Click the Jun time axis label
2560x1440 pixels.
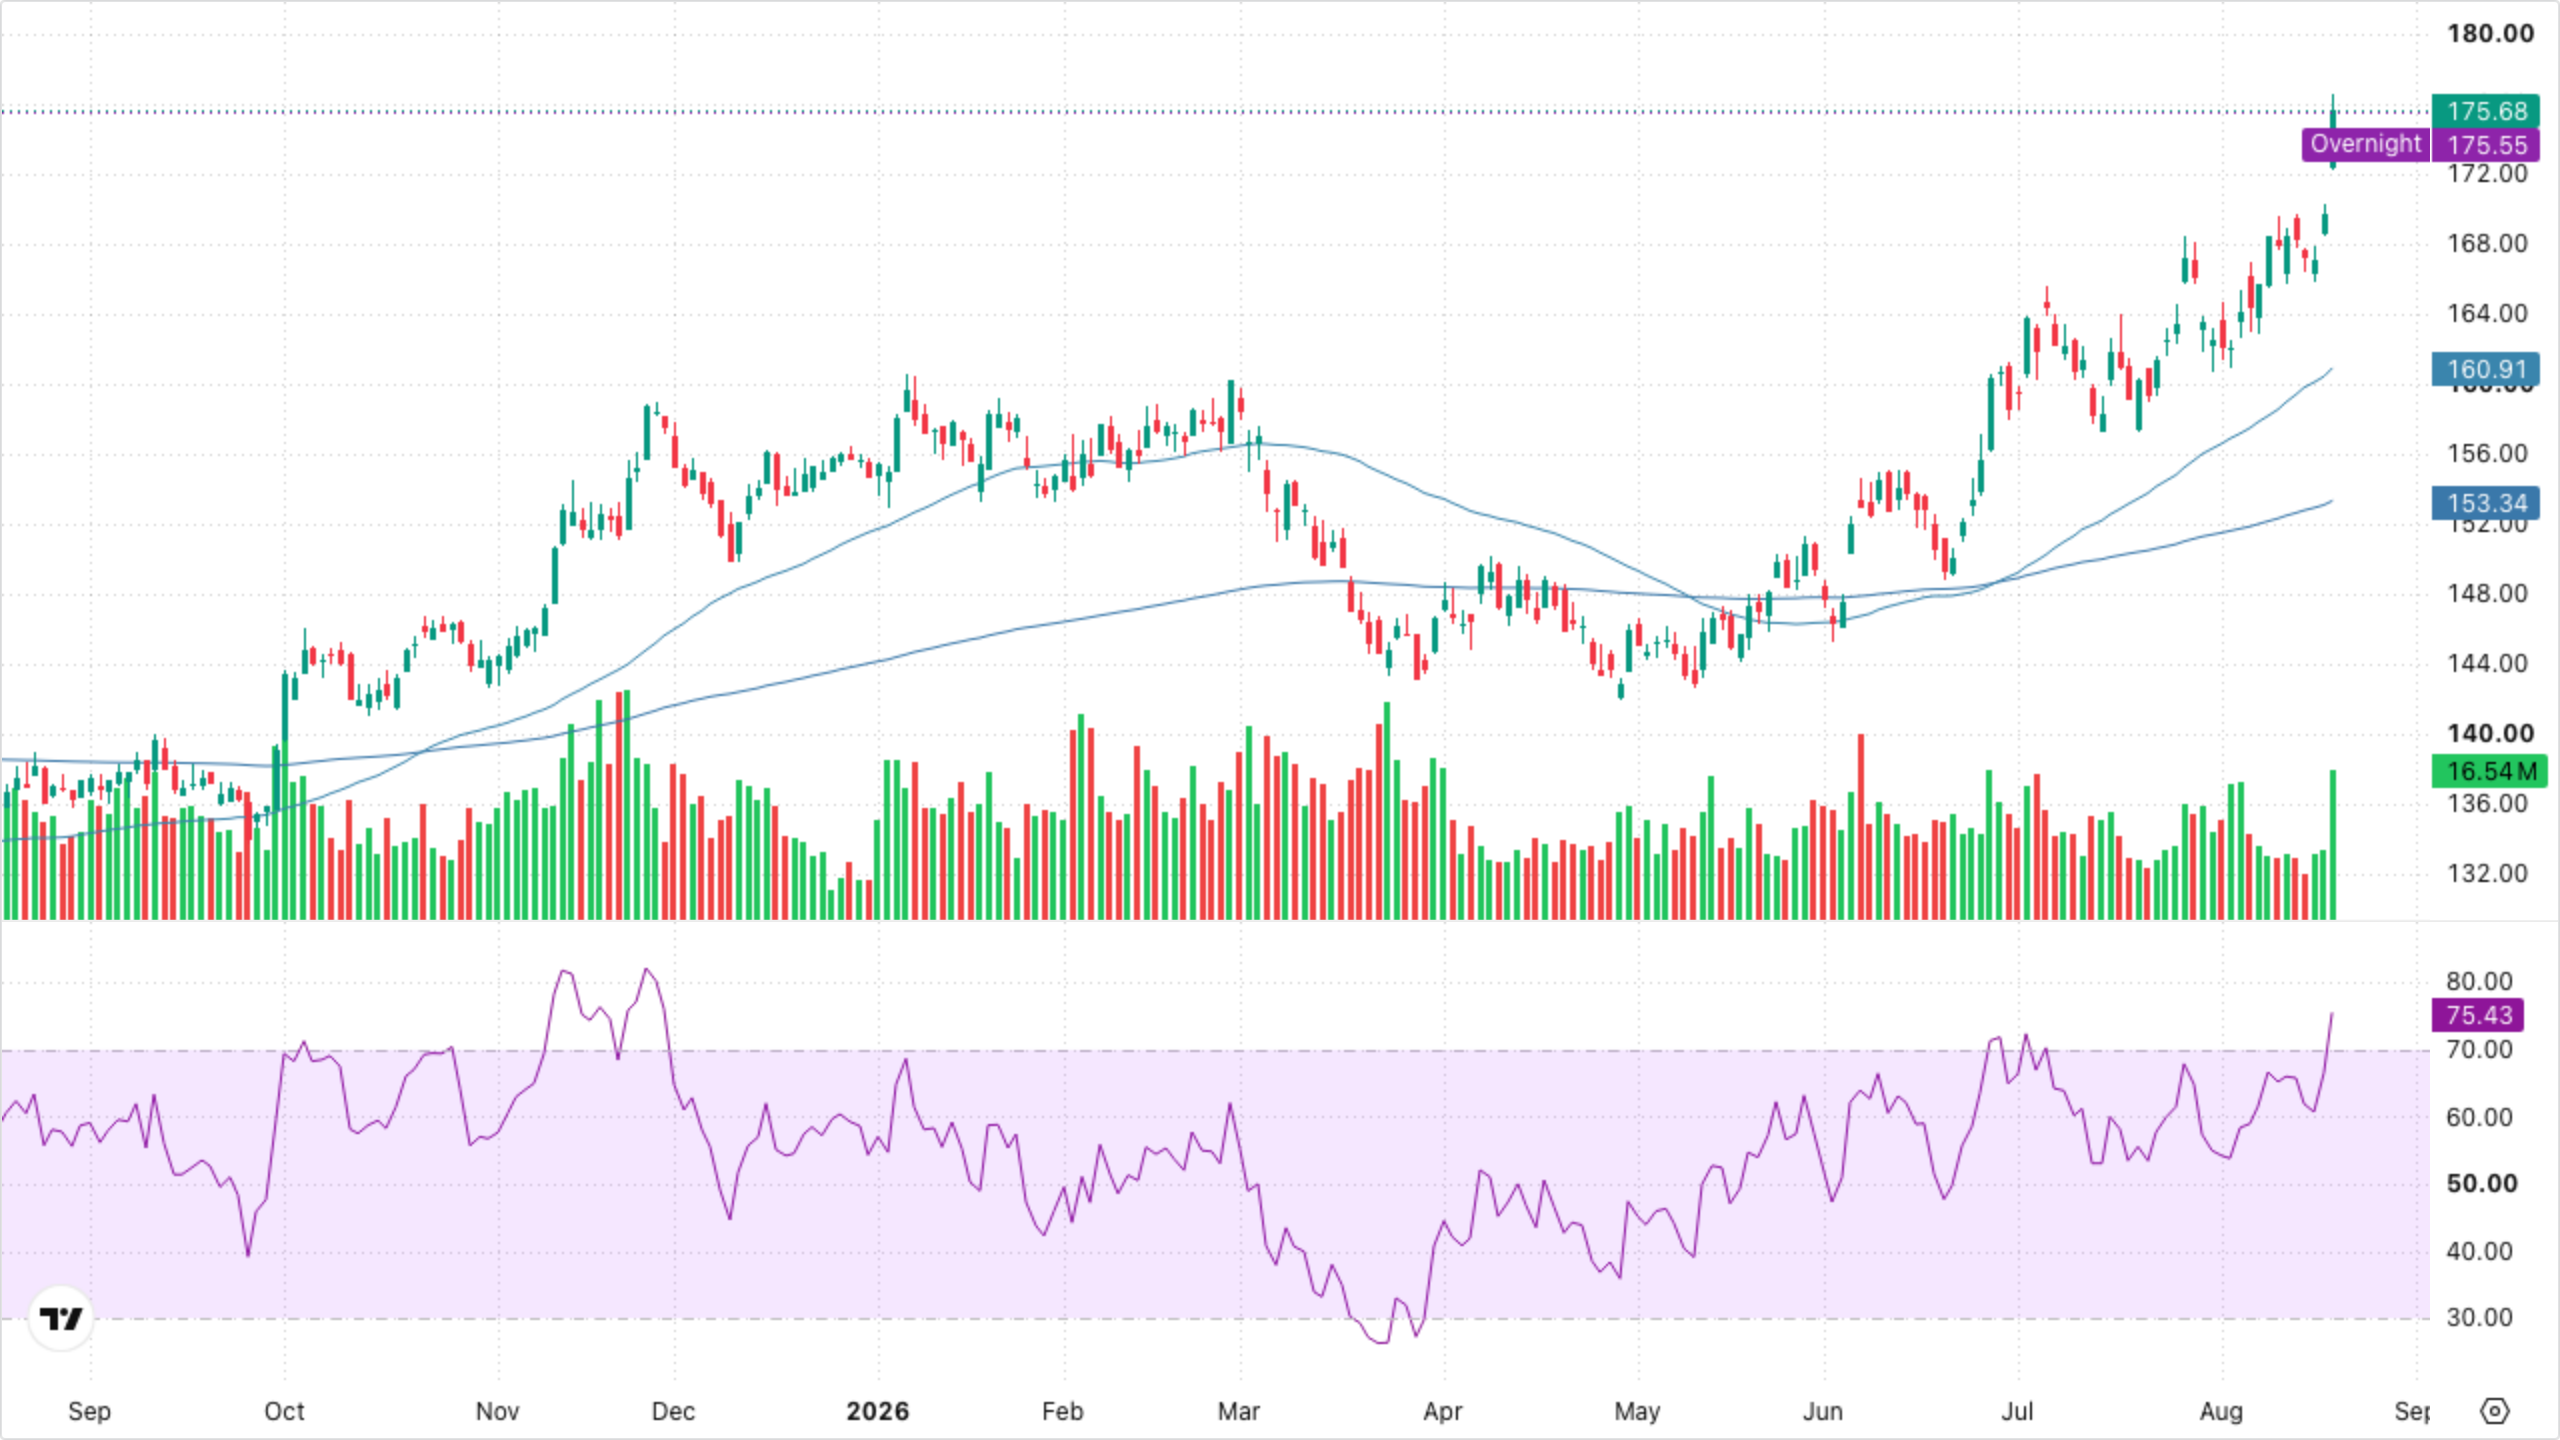coord(1822,1412)
